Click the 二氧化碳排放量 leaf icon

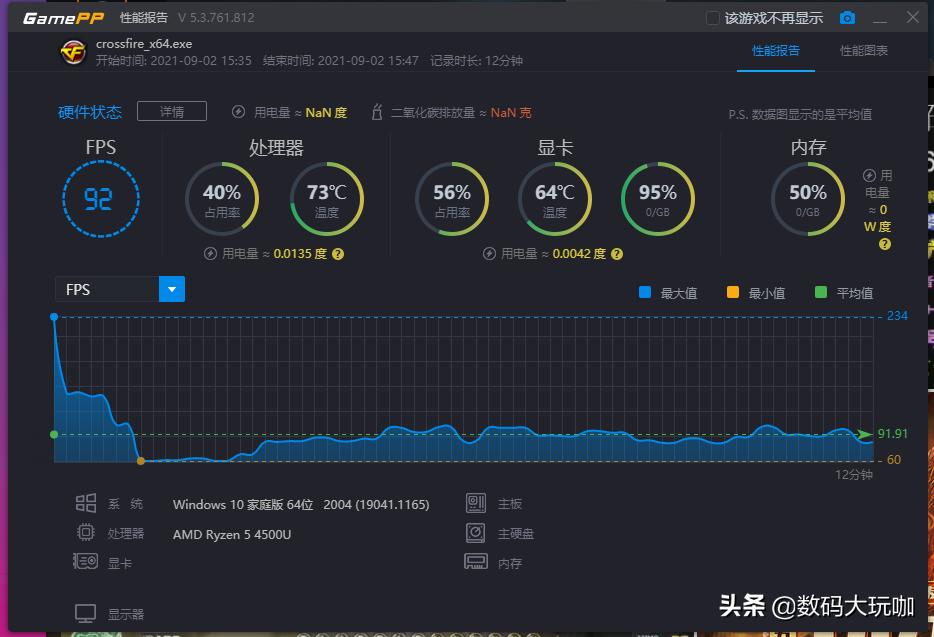tap(375, 112)
